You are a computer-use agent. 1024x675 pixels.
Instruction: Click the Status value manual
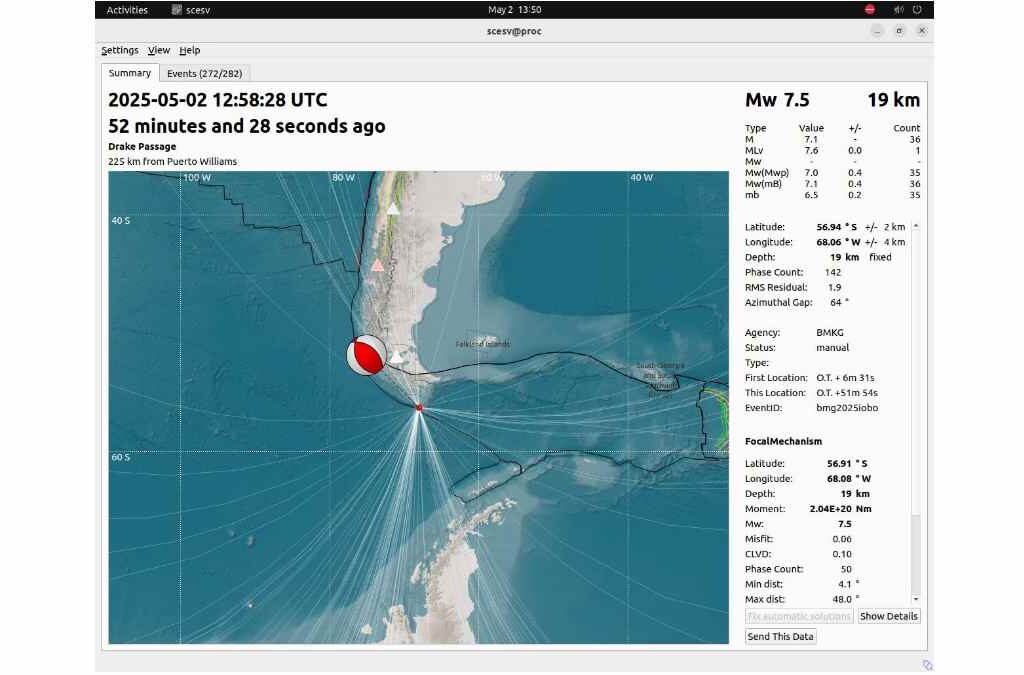[x=833, y=347]
